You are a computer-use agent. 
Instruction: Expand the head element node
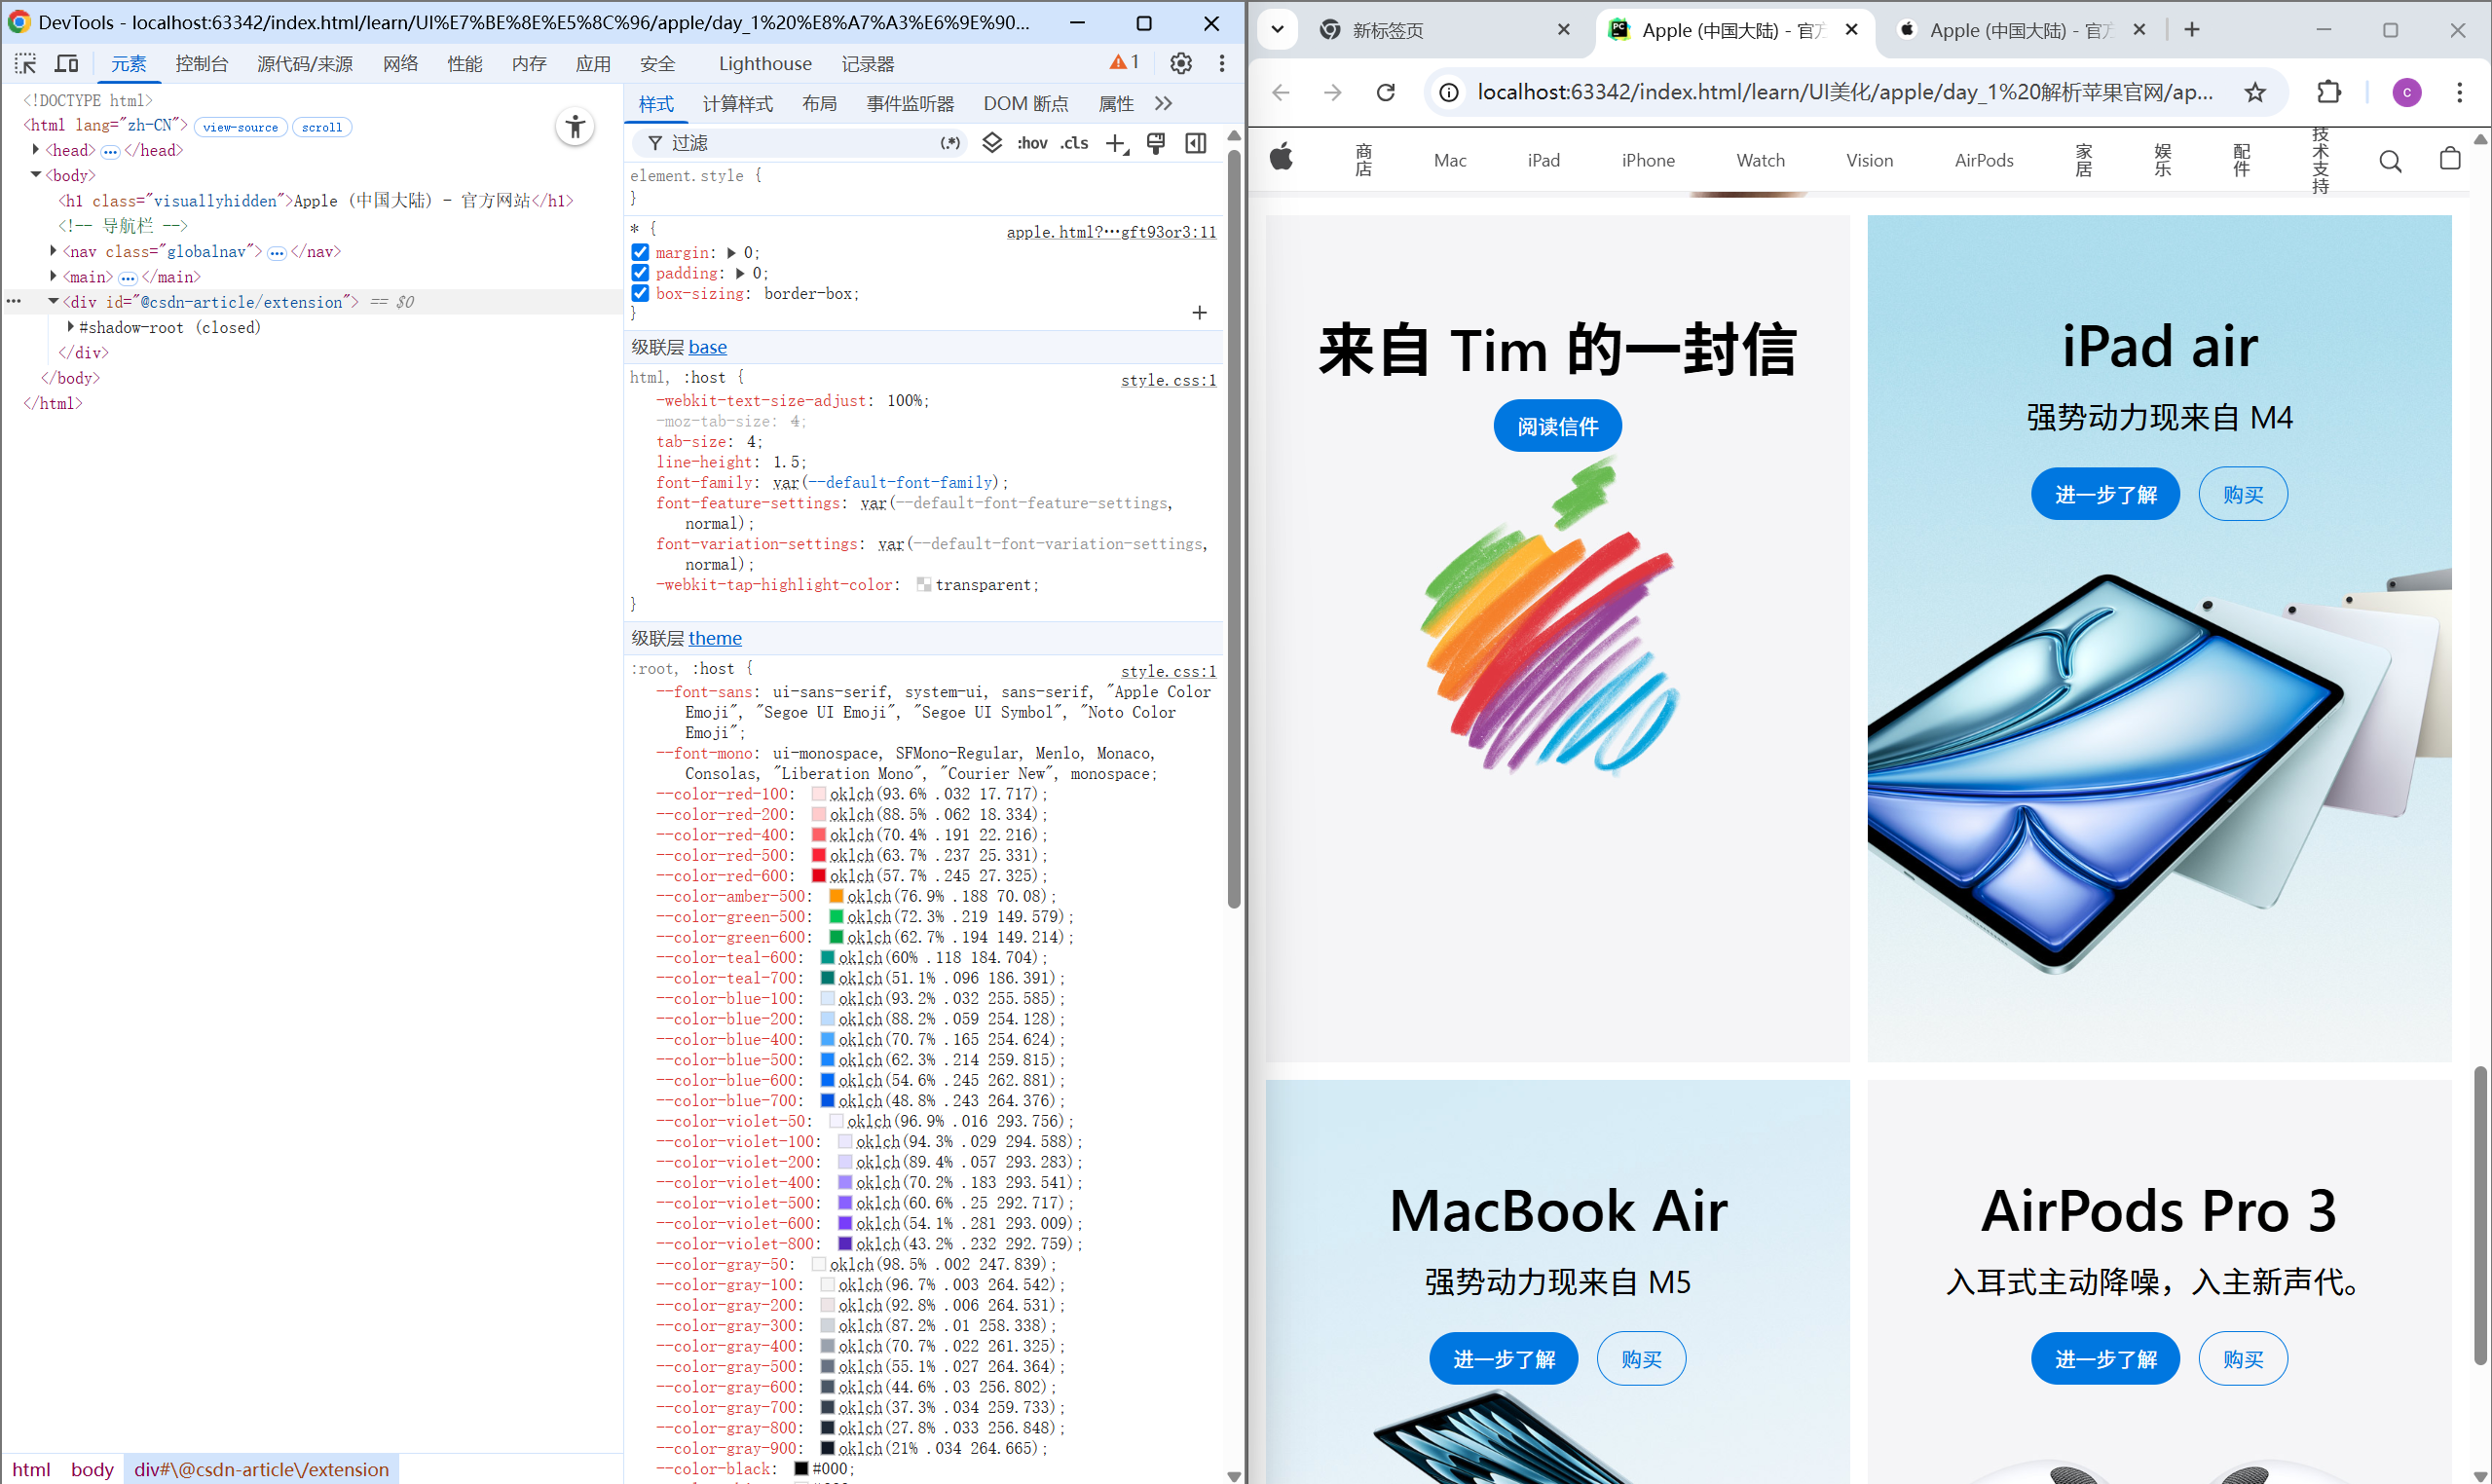click(36, 150)
